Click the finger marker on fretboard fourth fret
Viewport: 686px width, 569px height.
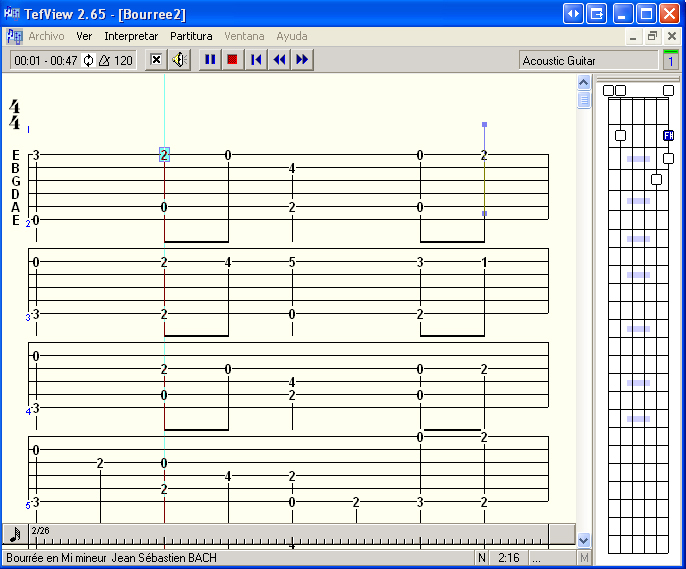tap(656, 179)
